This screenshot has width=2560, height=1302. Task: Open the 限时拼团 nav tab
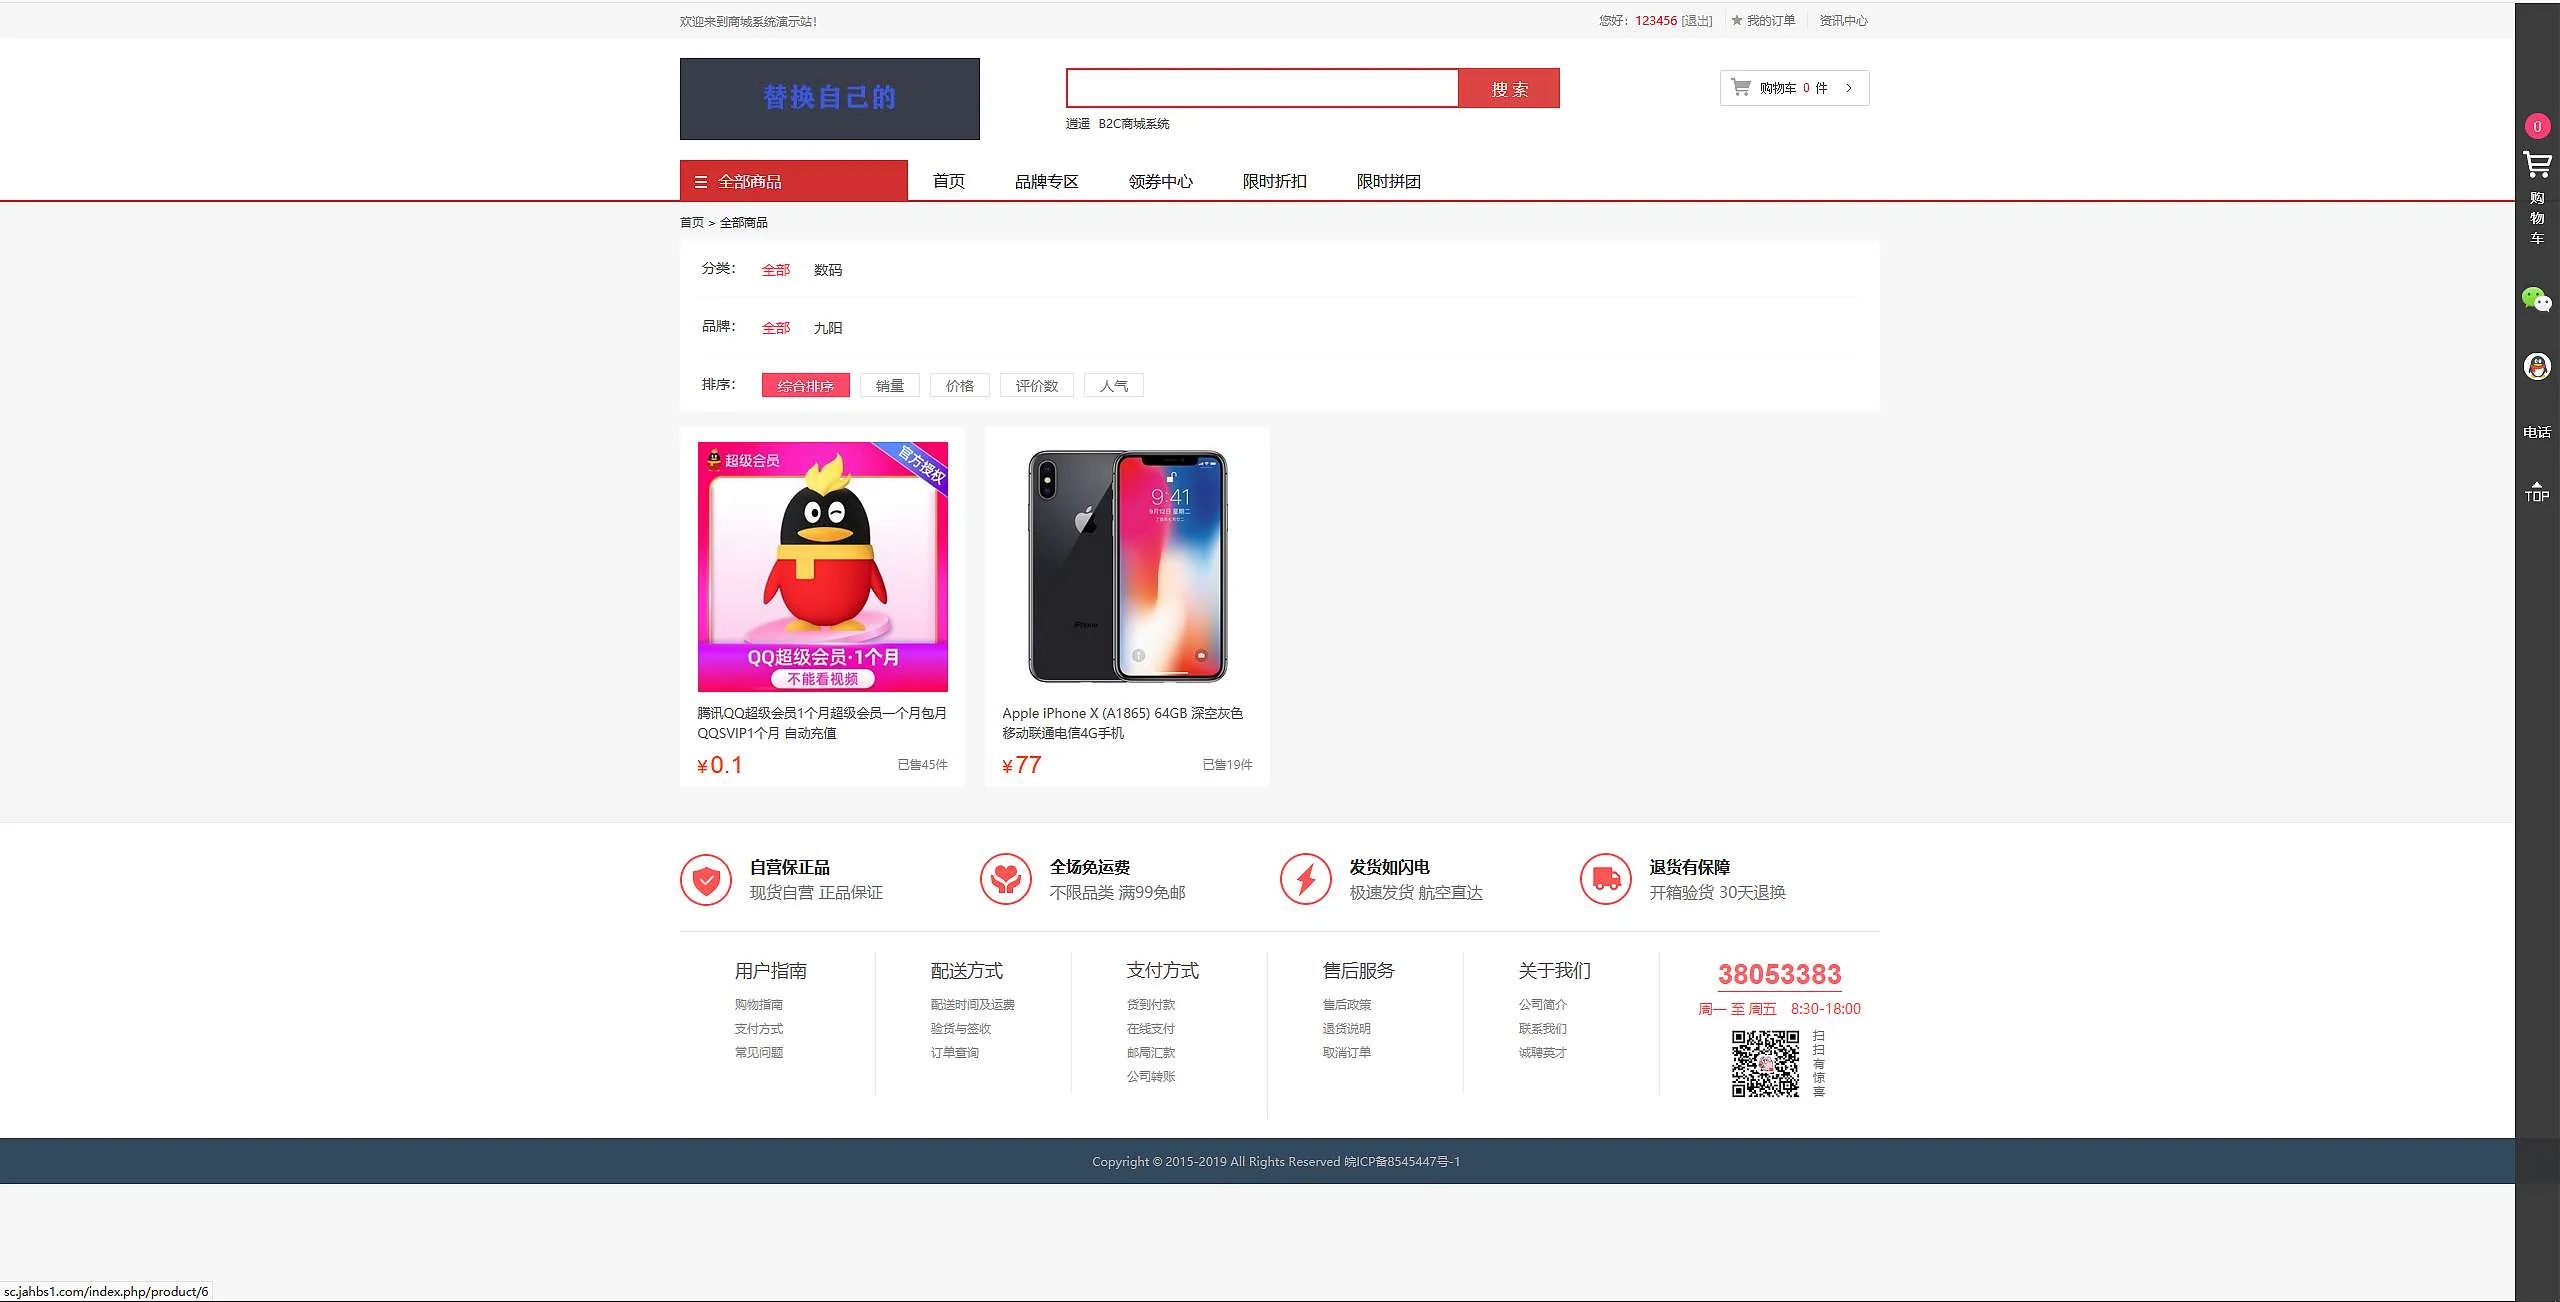(1388, 181)
